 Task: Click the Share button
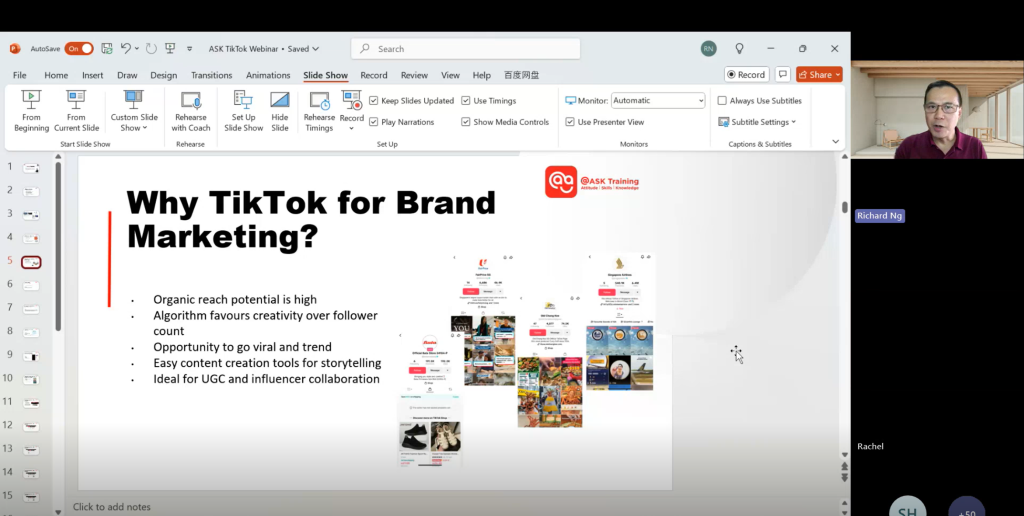[819, 75]
